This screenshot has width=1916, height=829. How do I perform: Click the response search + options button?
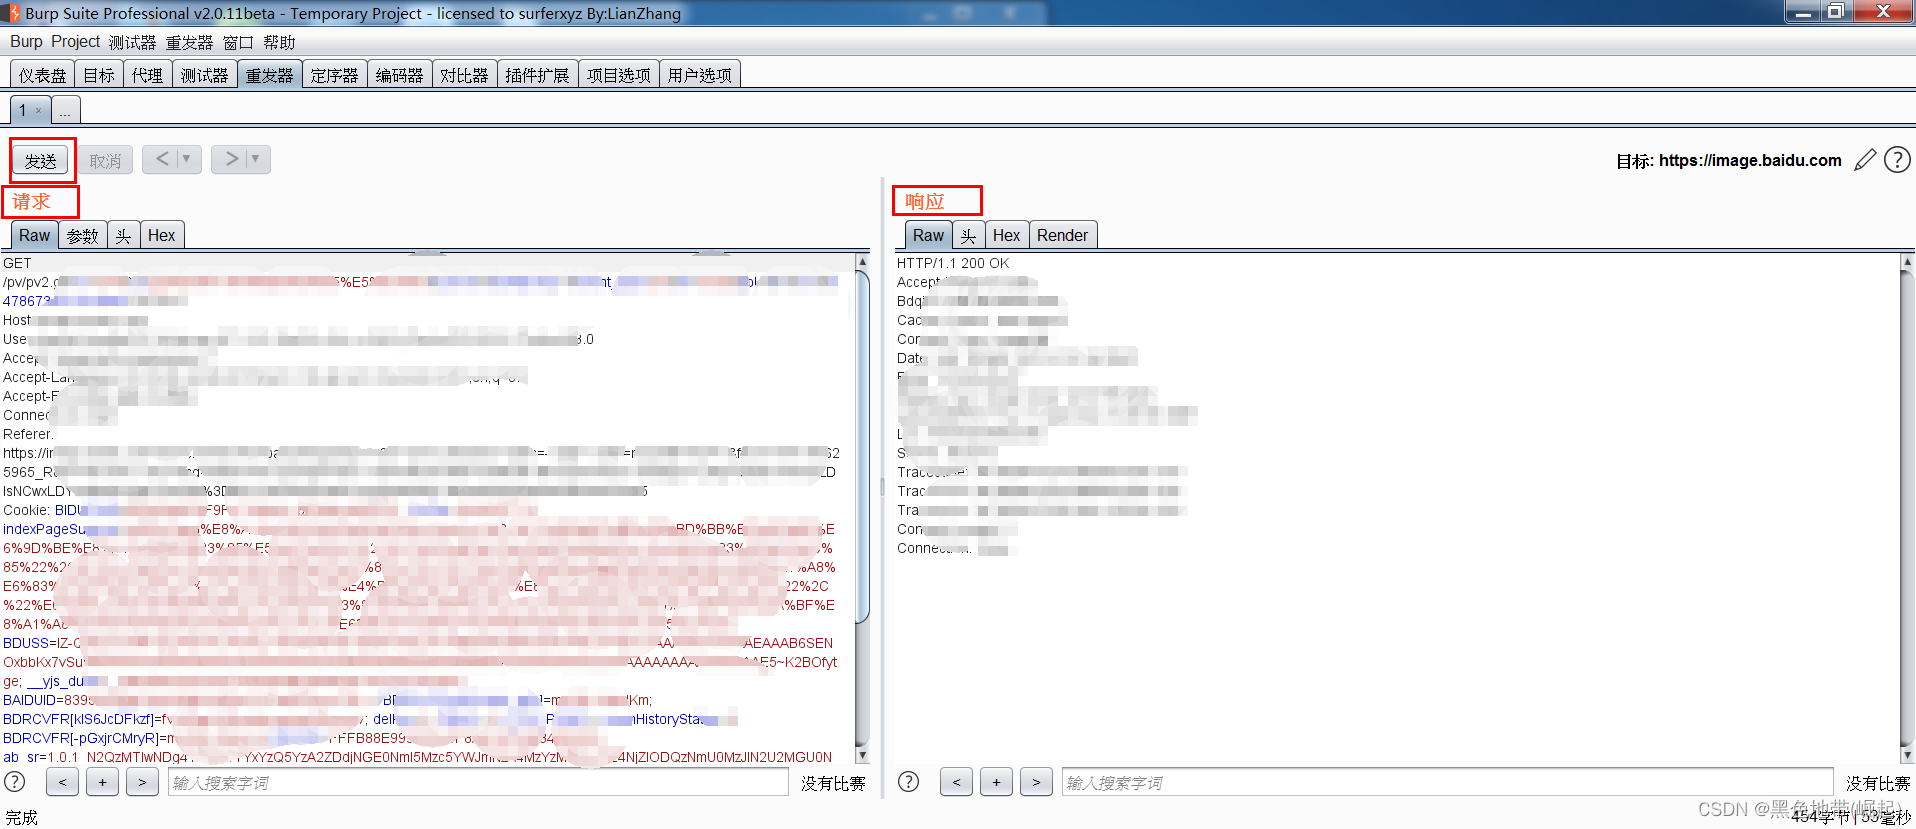tap(996, 782)
